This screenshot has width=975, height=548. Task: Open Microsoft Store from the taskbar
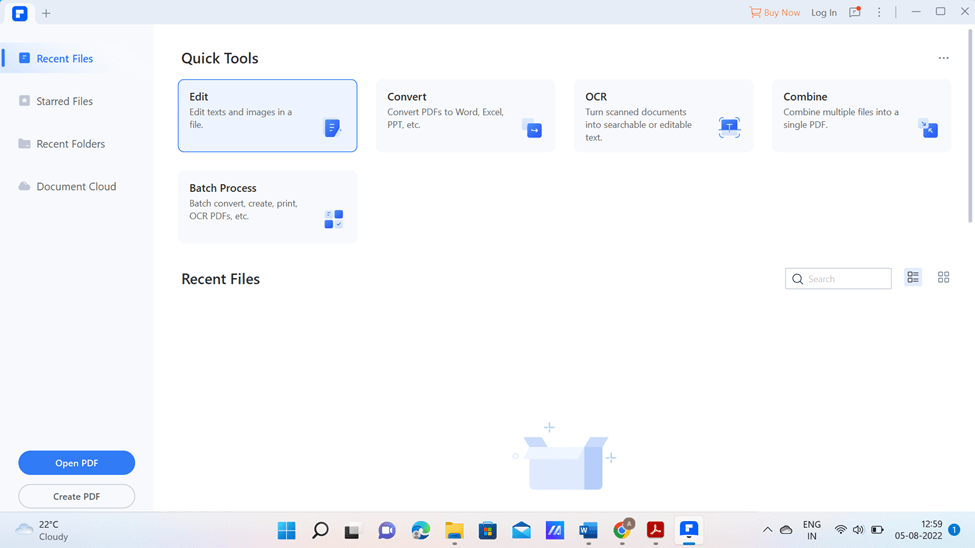pos(488,531)
